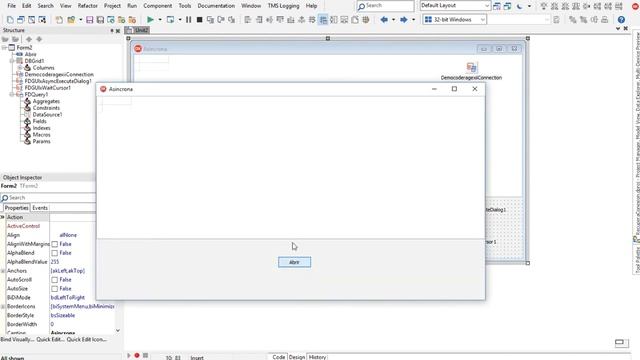This screenshot has height=360, width=640.
Task: Click the Quick Edit... link
Action: tap(51, 340)
